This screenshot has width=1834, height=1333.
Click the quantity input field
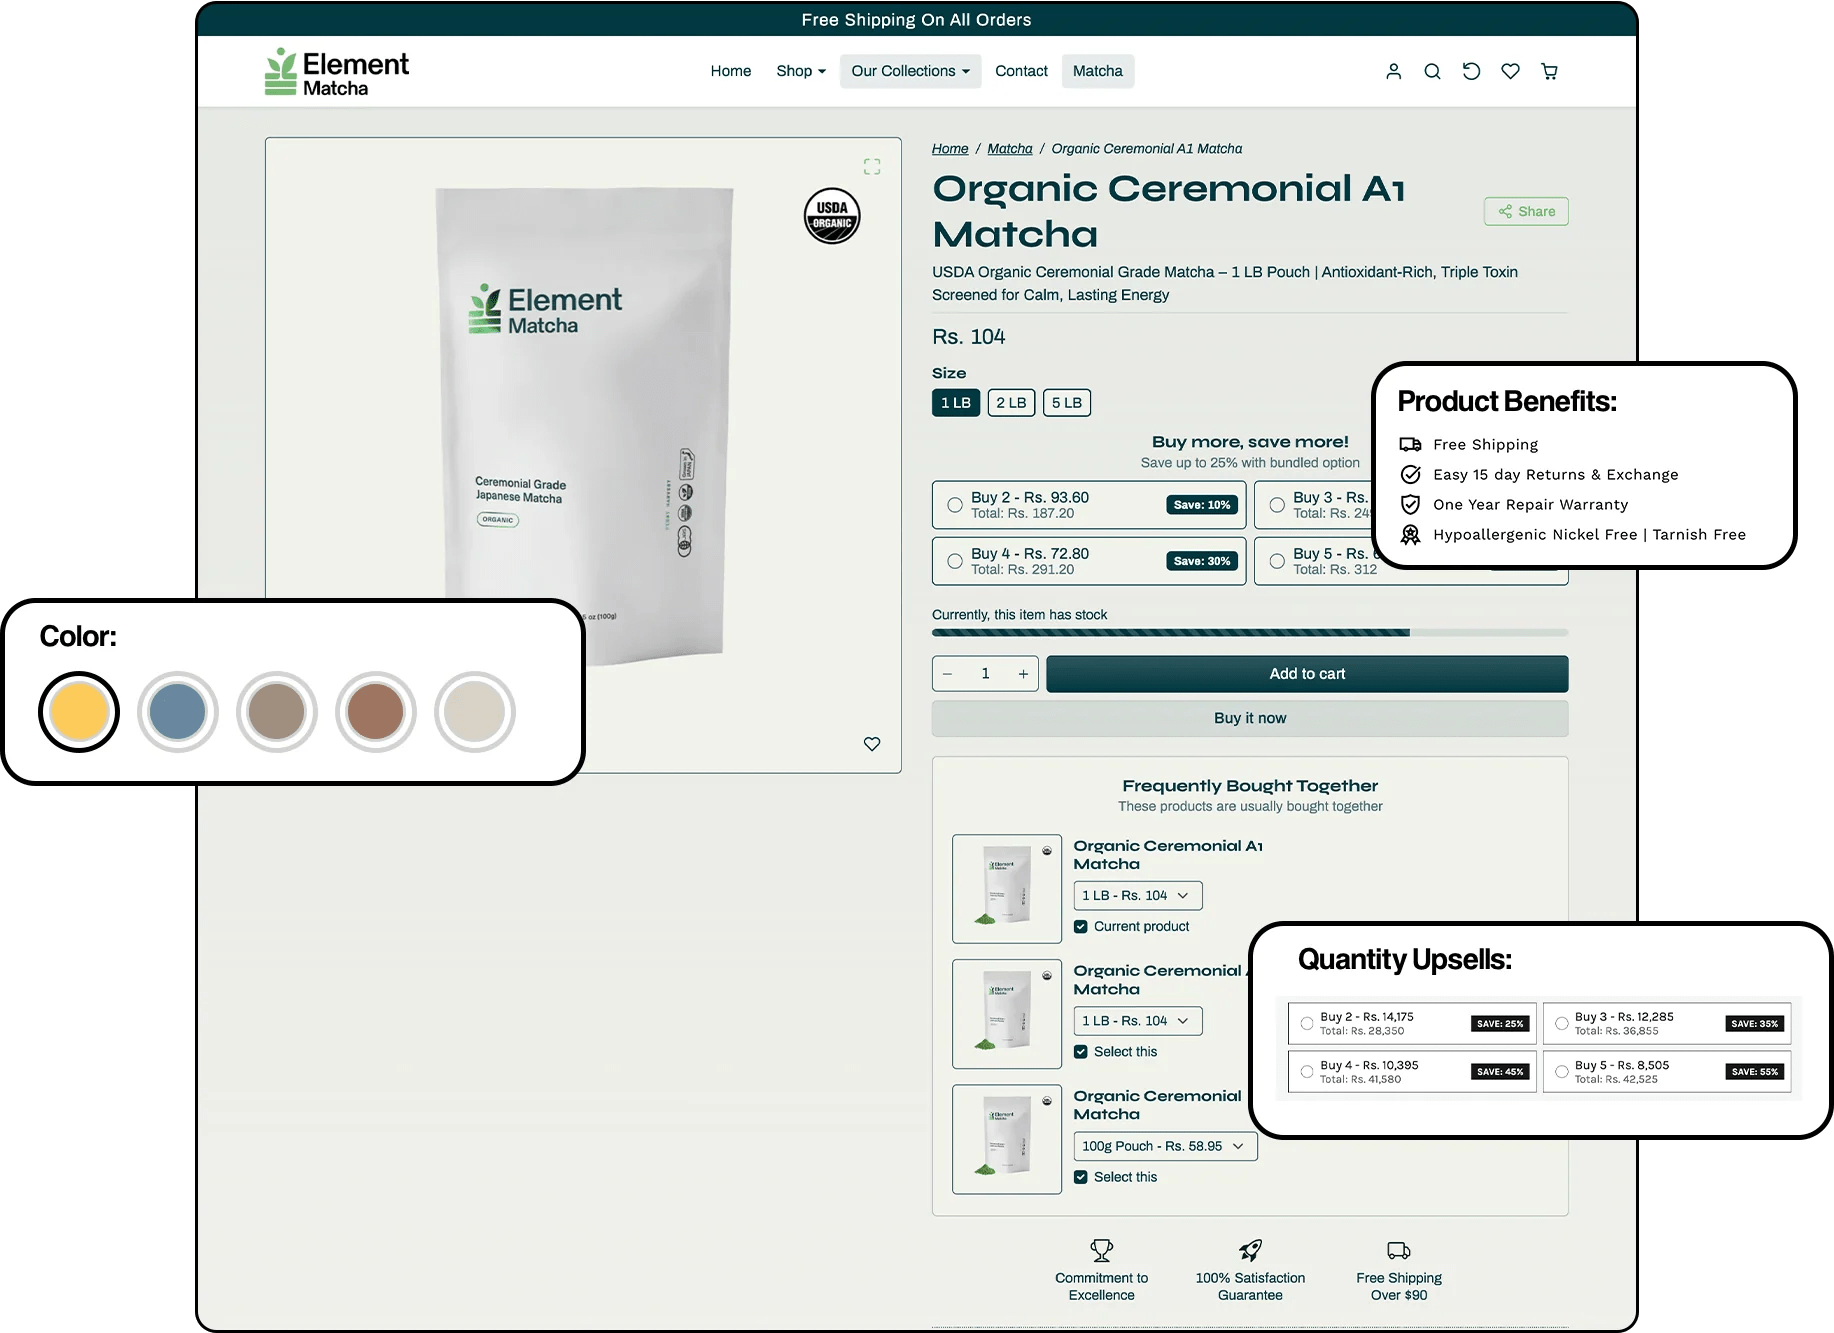(985, 674)
